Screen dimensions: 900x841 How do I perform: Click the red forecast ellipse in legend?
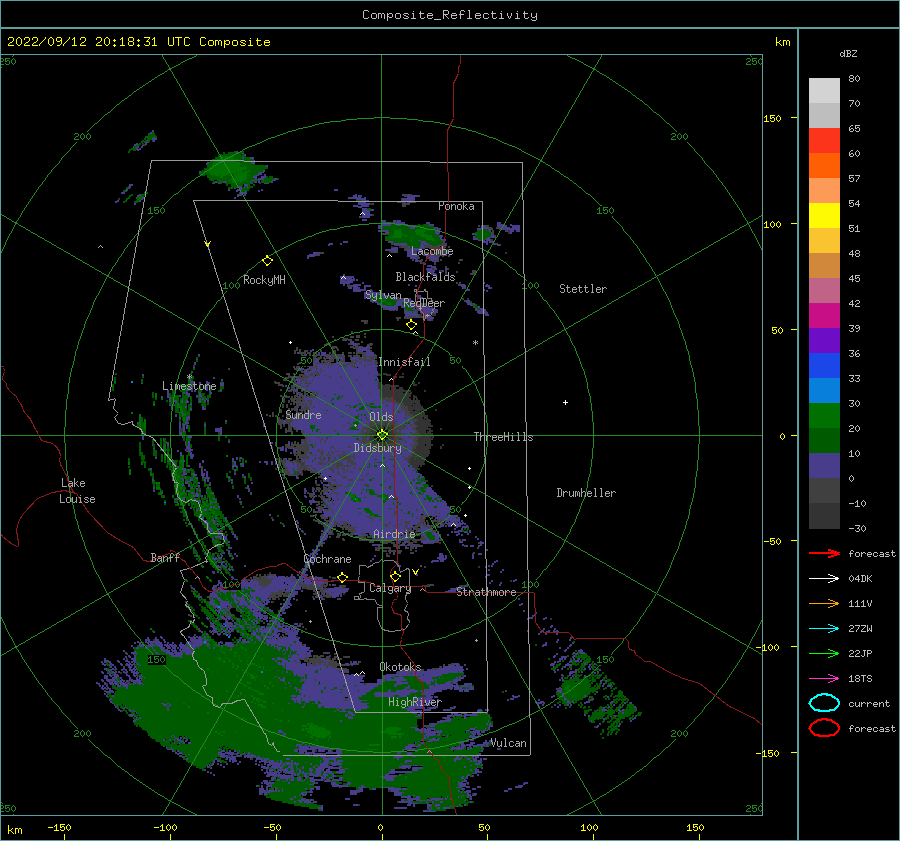824,728
